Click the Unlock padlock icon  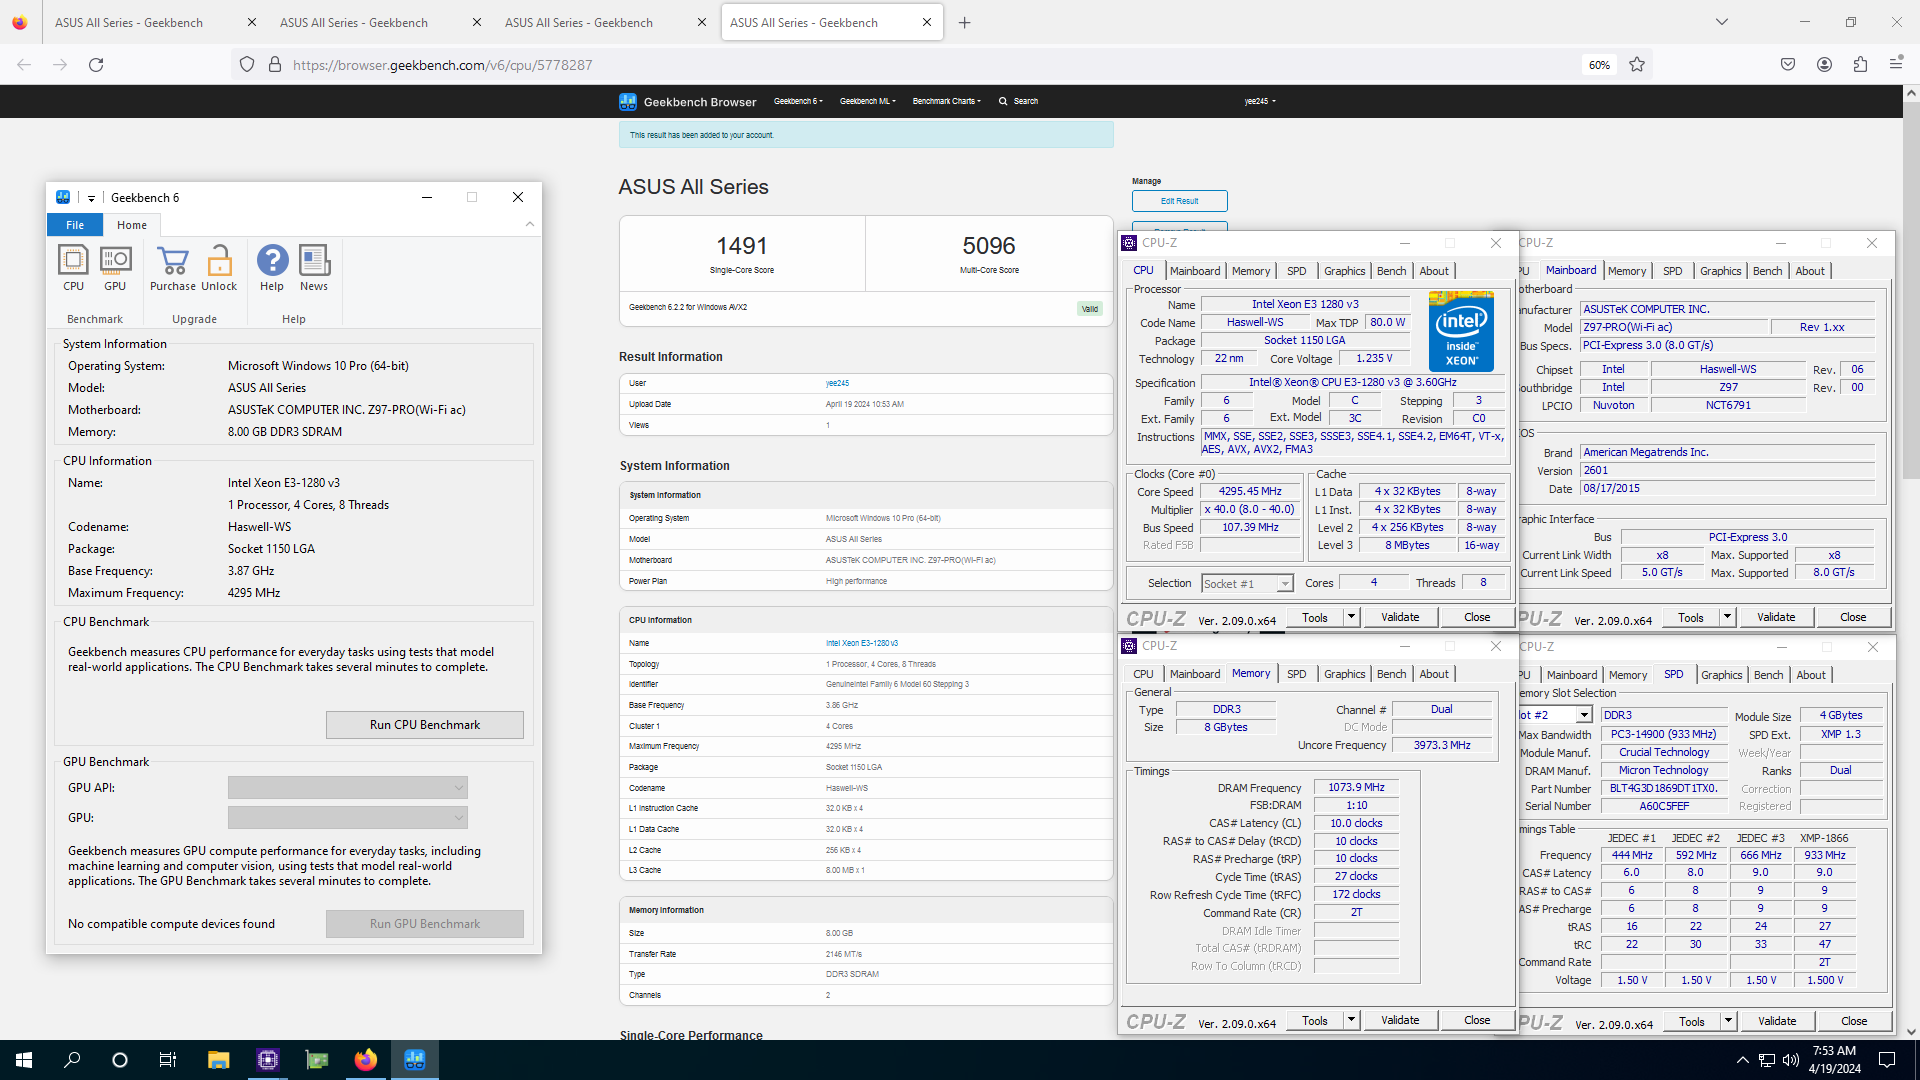(219, 268)
